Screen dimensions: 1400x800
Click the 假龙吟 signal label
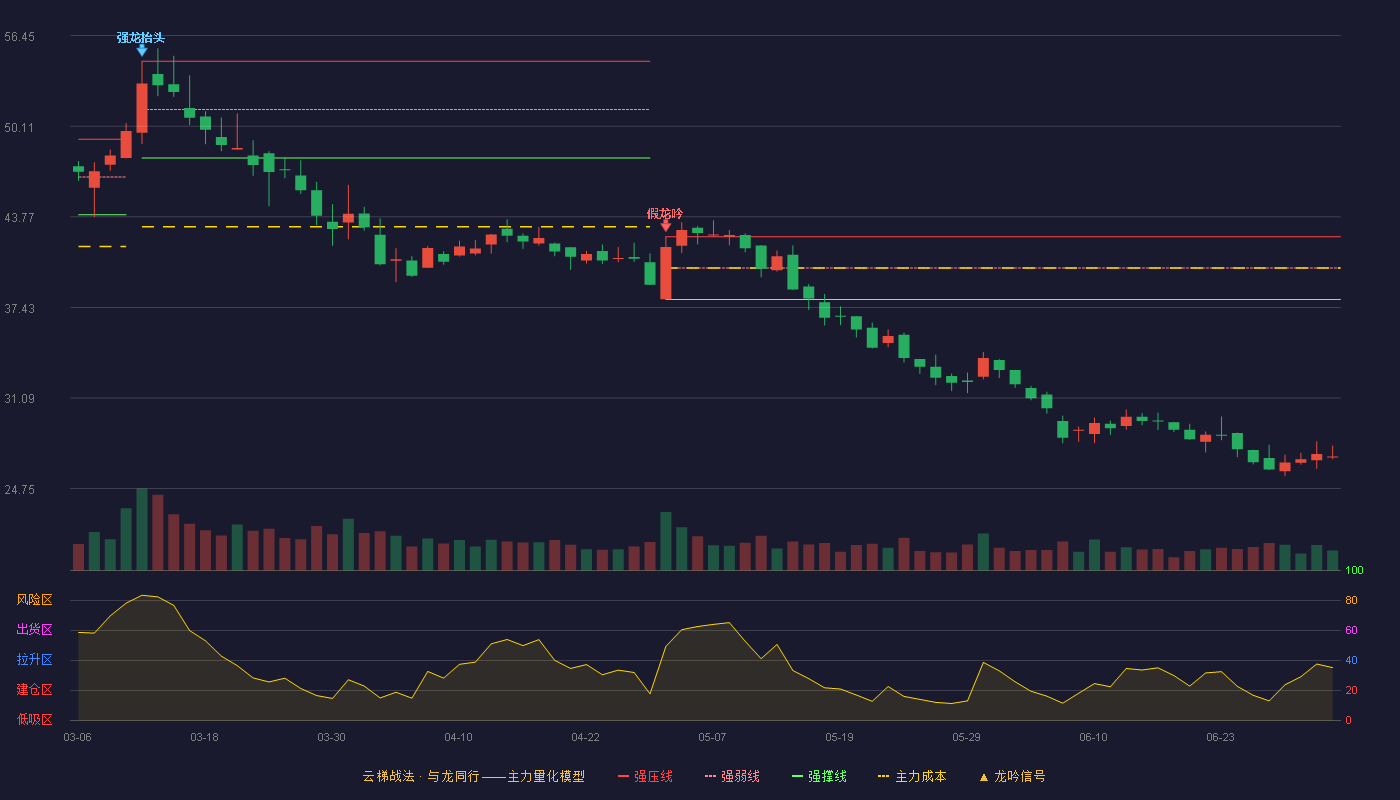click(665, 214)
